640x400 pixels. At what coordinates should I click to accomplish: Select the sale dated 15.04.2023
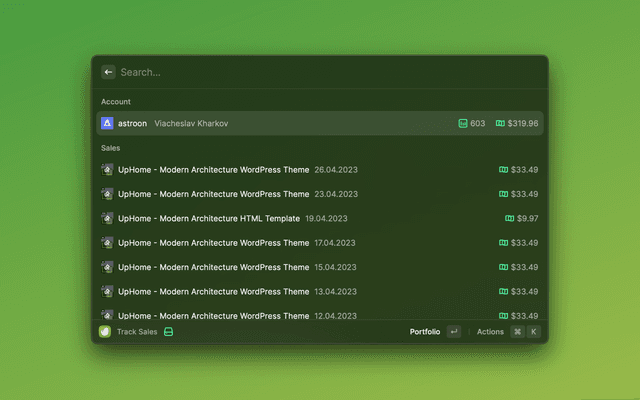tap(320, 267)
